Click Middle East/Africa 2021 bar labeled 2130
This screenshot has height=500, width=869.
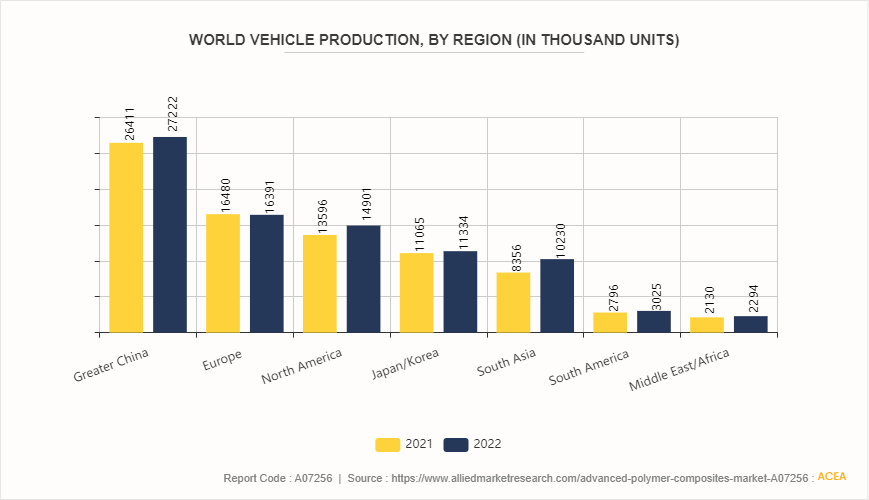pyautogui.click(x=707, y=325)
